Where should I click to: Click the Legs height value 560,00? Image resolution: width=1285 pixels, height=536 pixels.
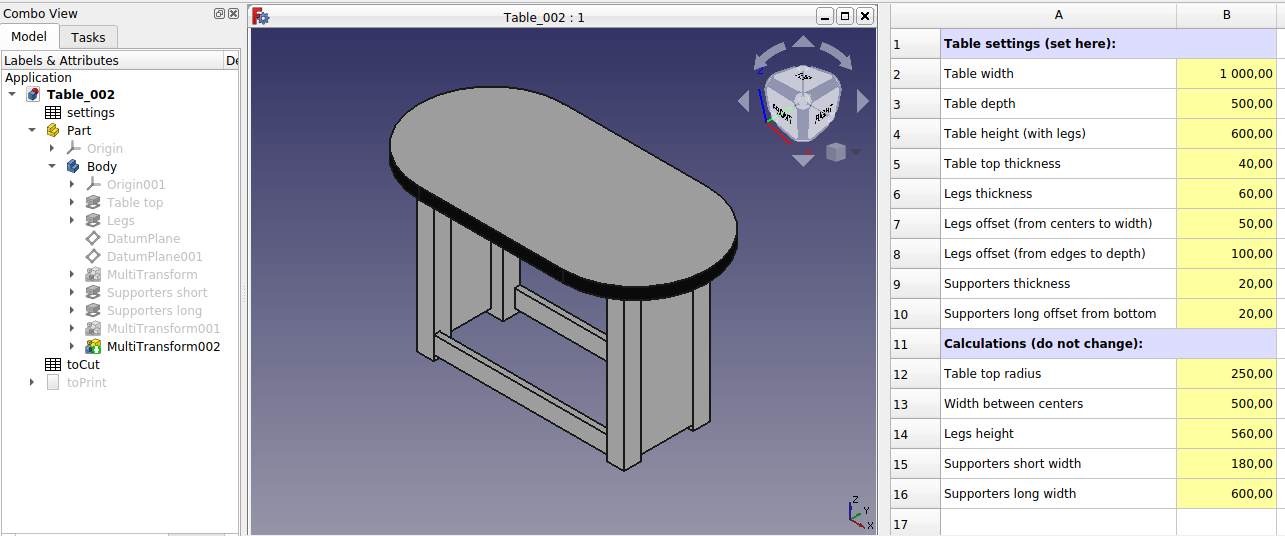[x=1226, y=434]
